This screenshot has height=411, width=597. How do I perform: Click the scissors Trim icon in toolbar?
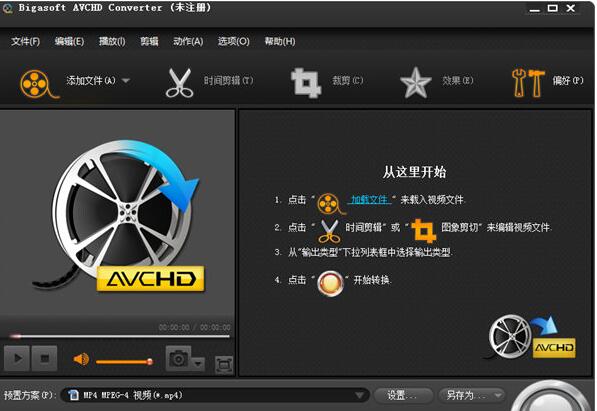pos(179,83)
